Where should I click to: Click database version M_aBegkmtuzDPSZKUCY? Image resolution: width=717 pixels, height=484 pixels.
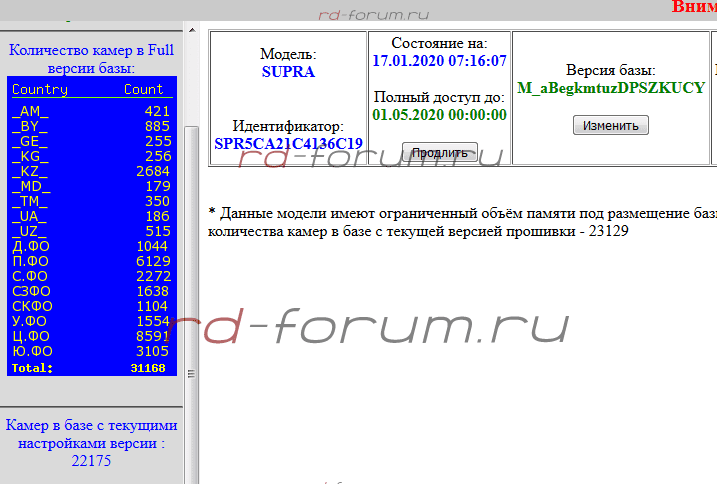pos(611,88)
